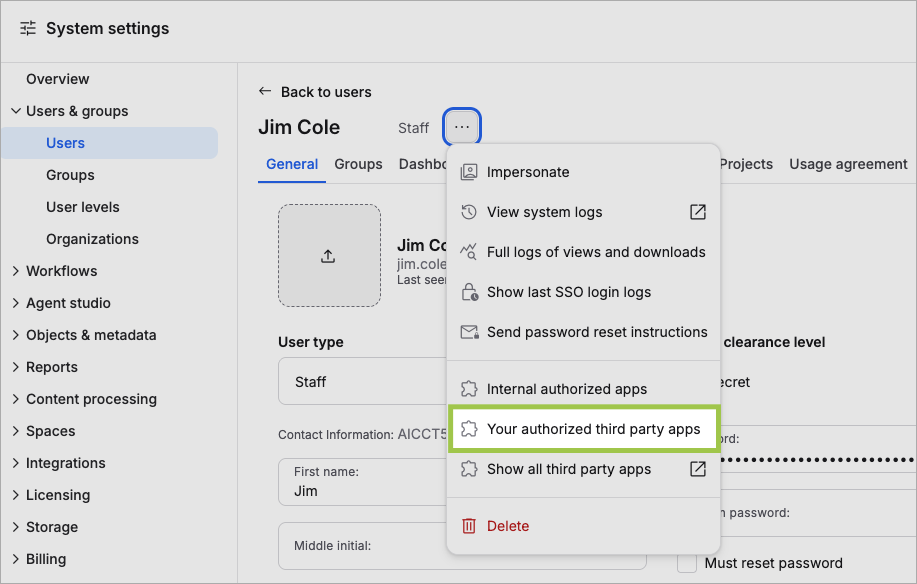The image size is (917, 584).
Task: Click the Staff label beside Jim Cole
Action: pyautogui.click(x=413, y=128)
